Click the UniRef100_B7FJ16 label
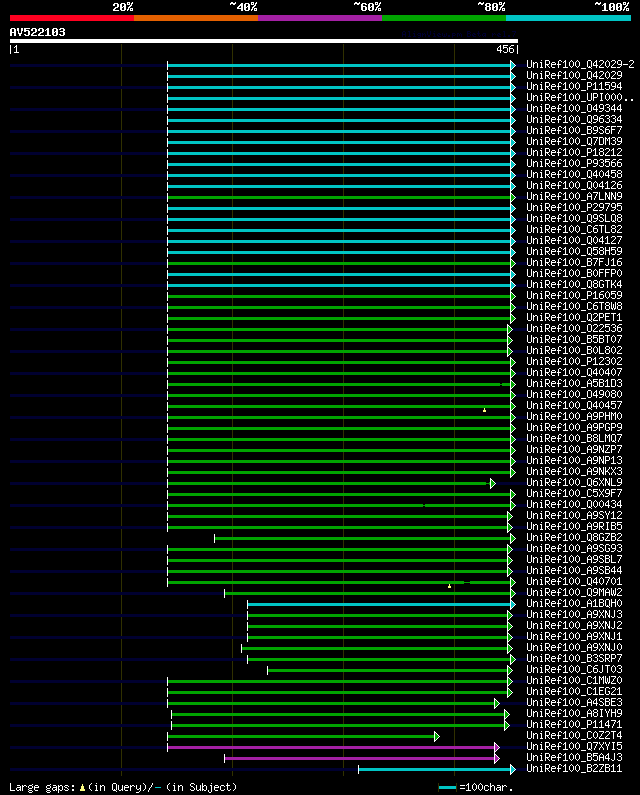Image resolution: width=640 pixels, height=795 pixels. pyautogui.click(x=574, y=263)
